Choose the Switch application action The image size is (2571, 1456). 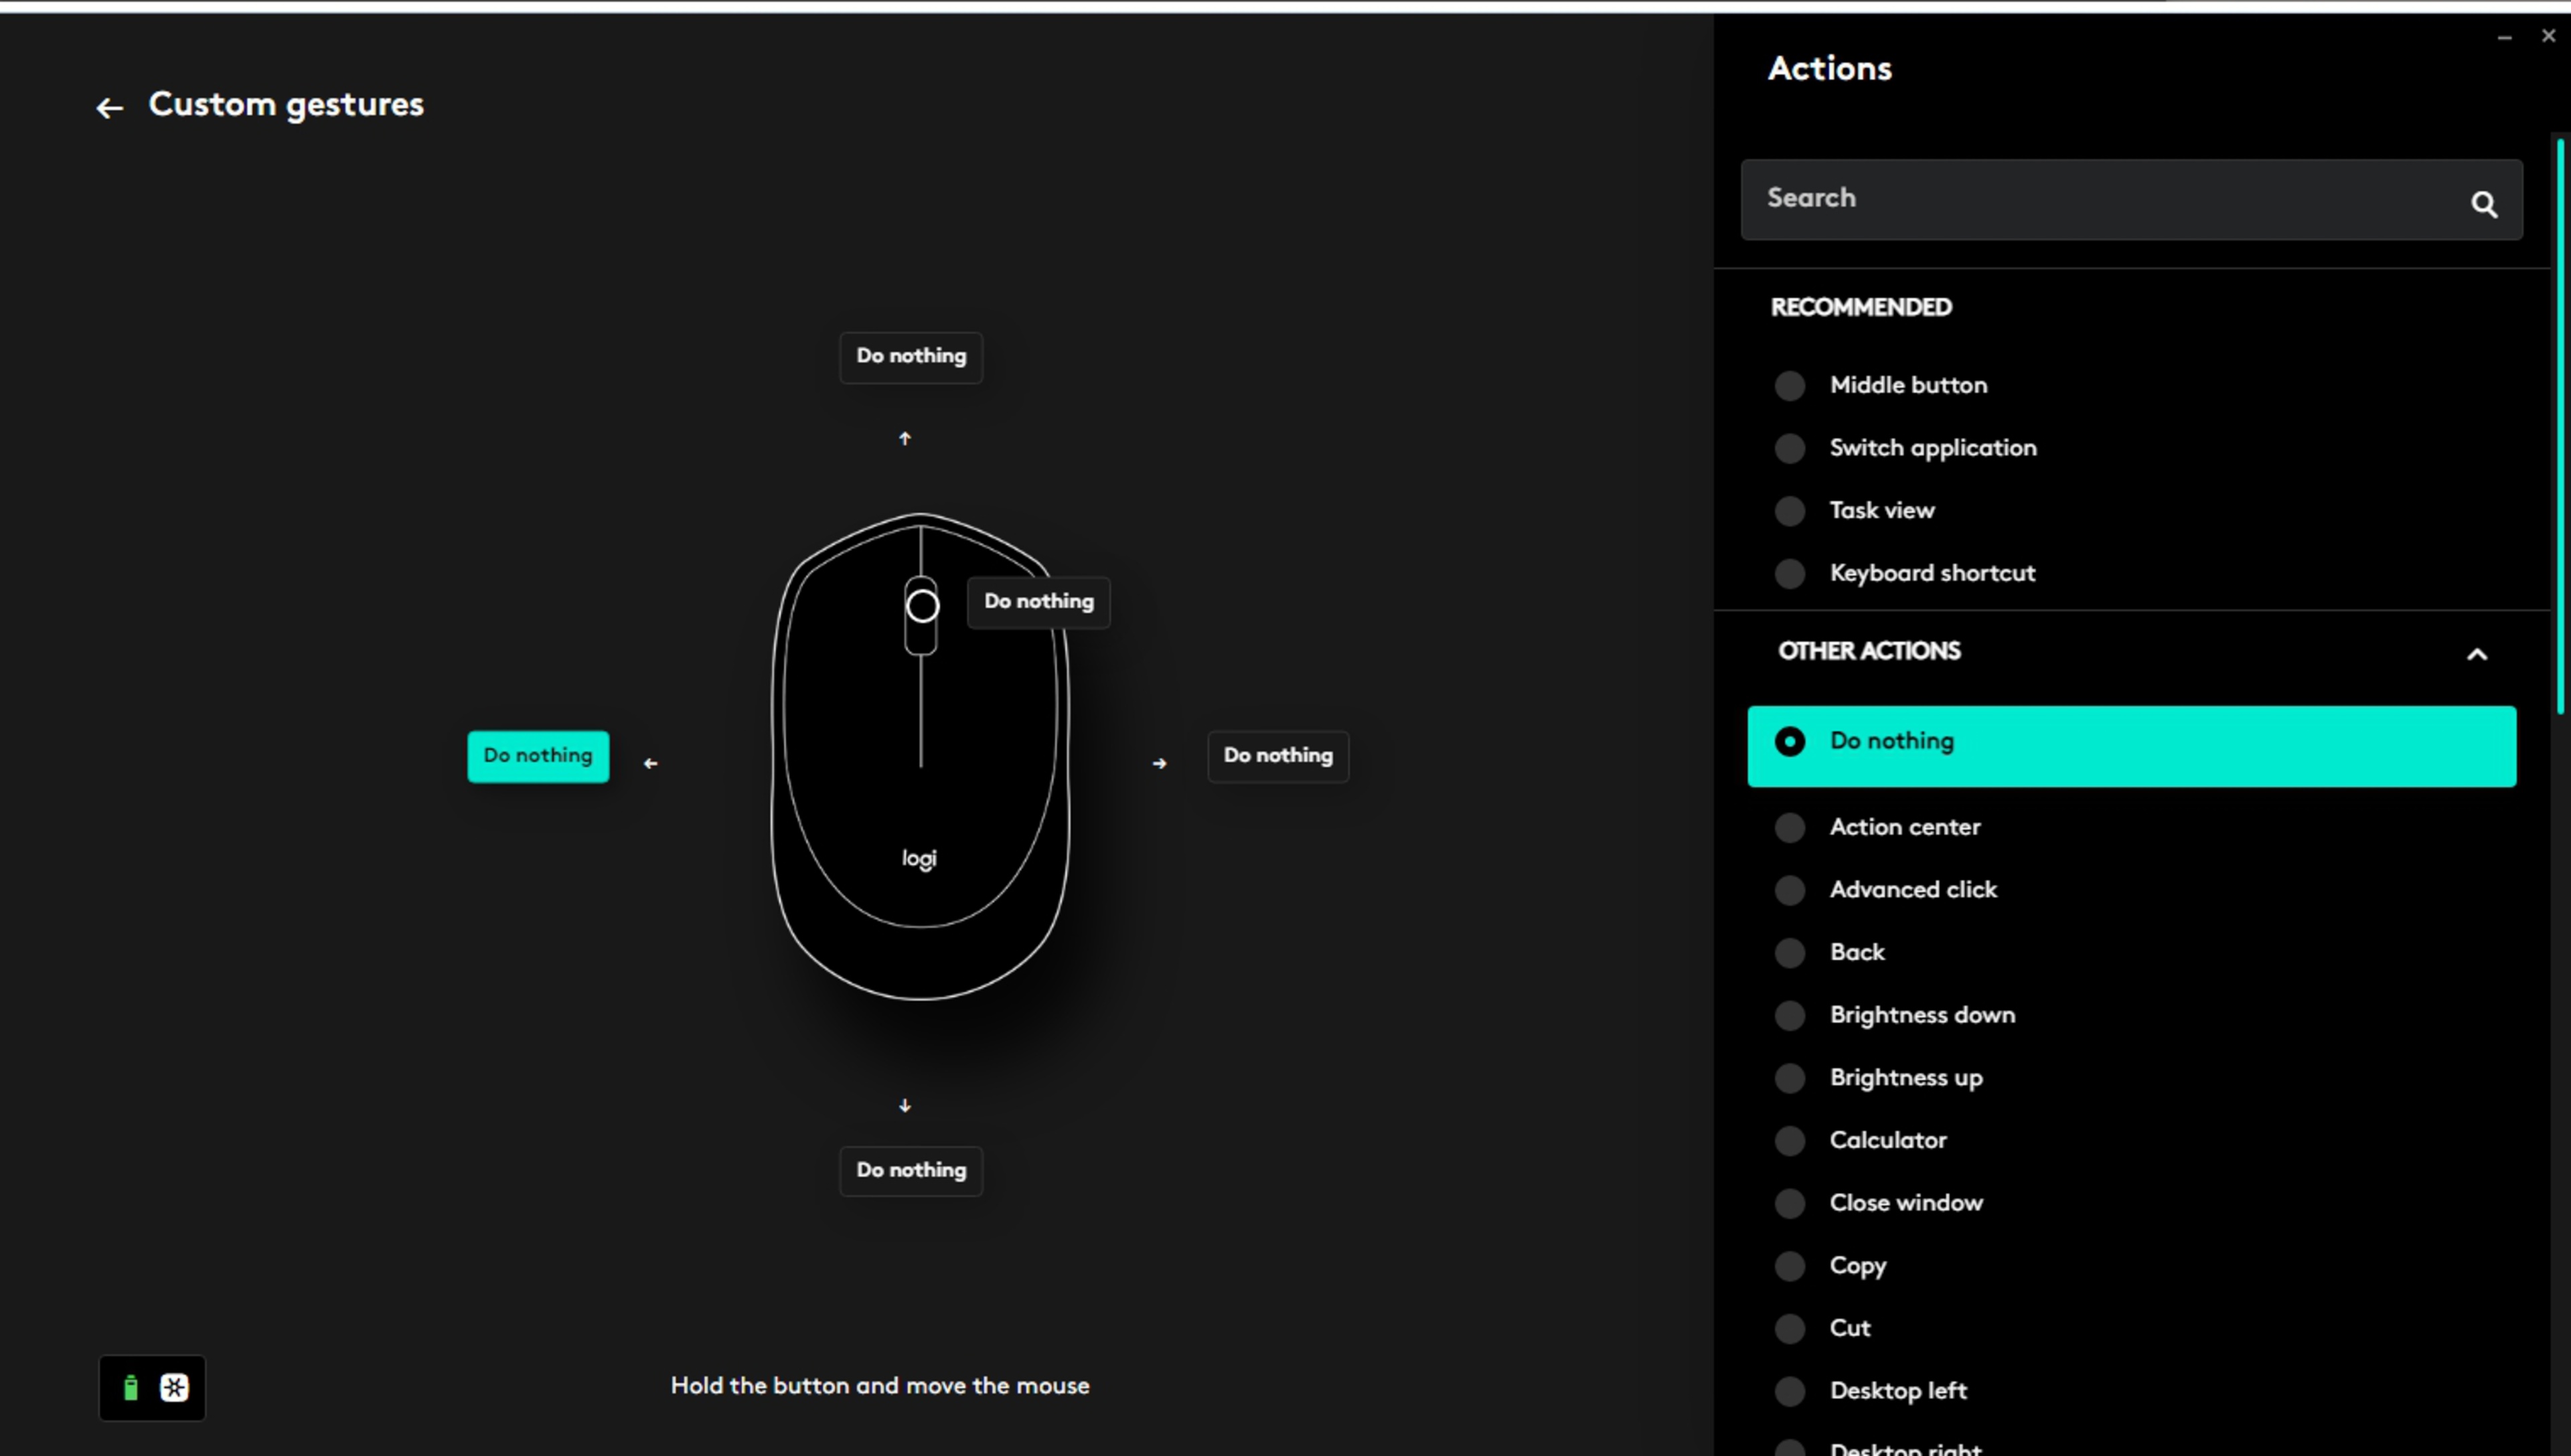1932,448
